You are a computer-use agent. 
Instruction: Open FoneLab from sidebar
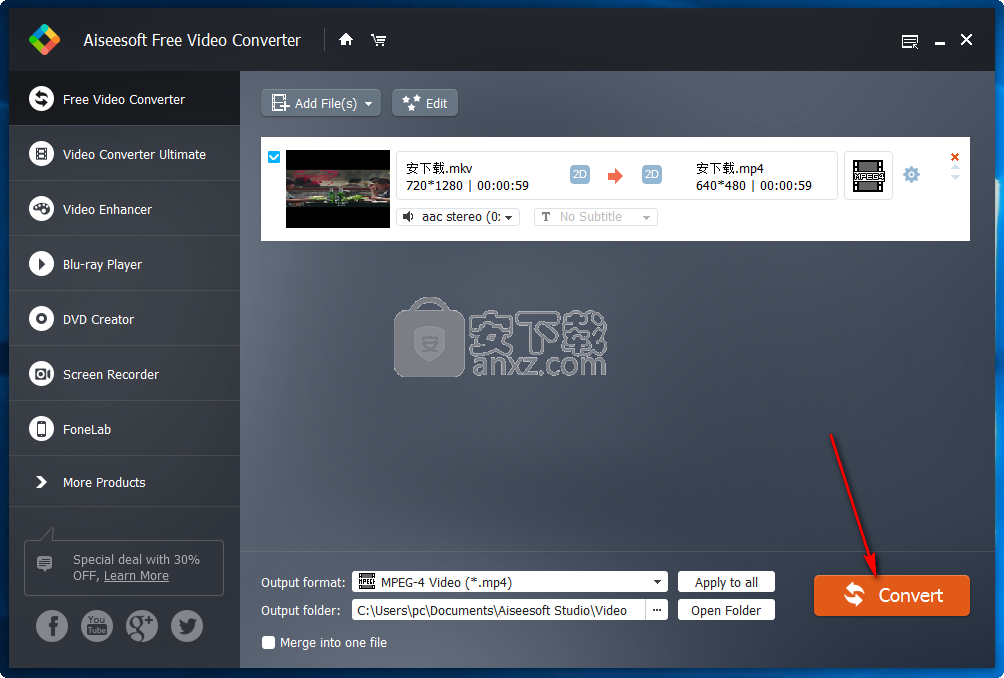point(124,429)
